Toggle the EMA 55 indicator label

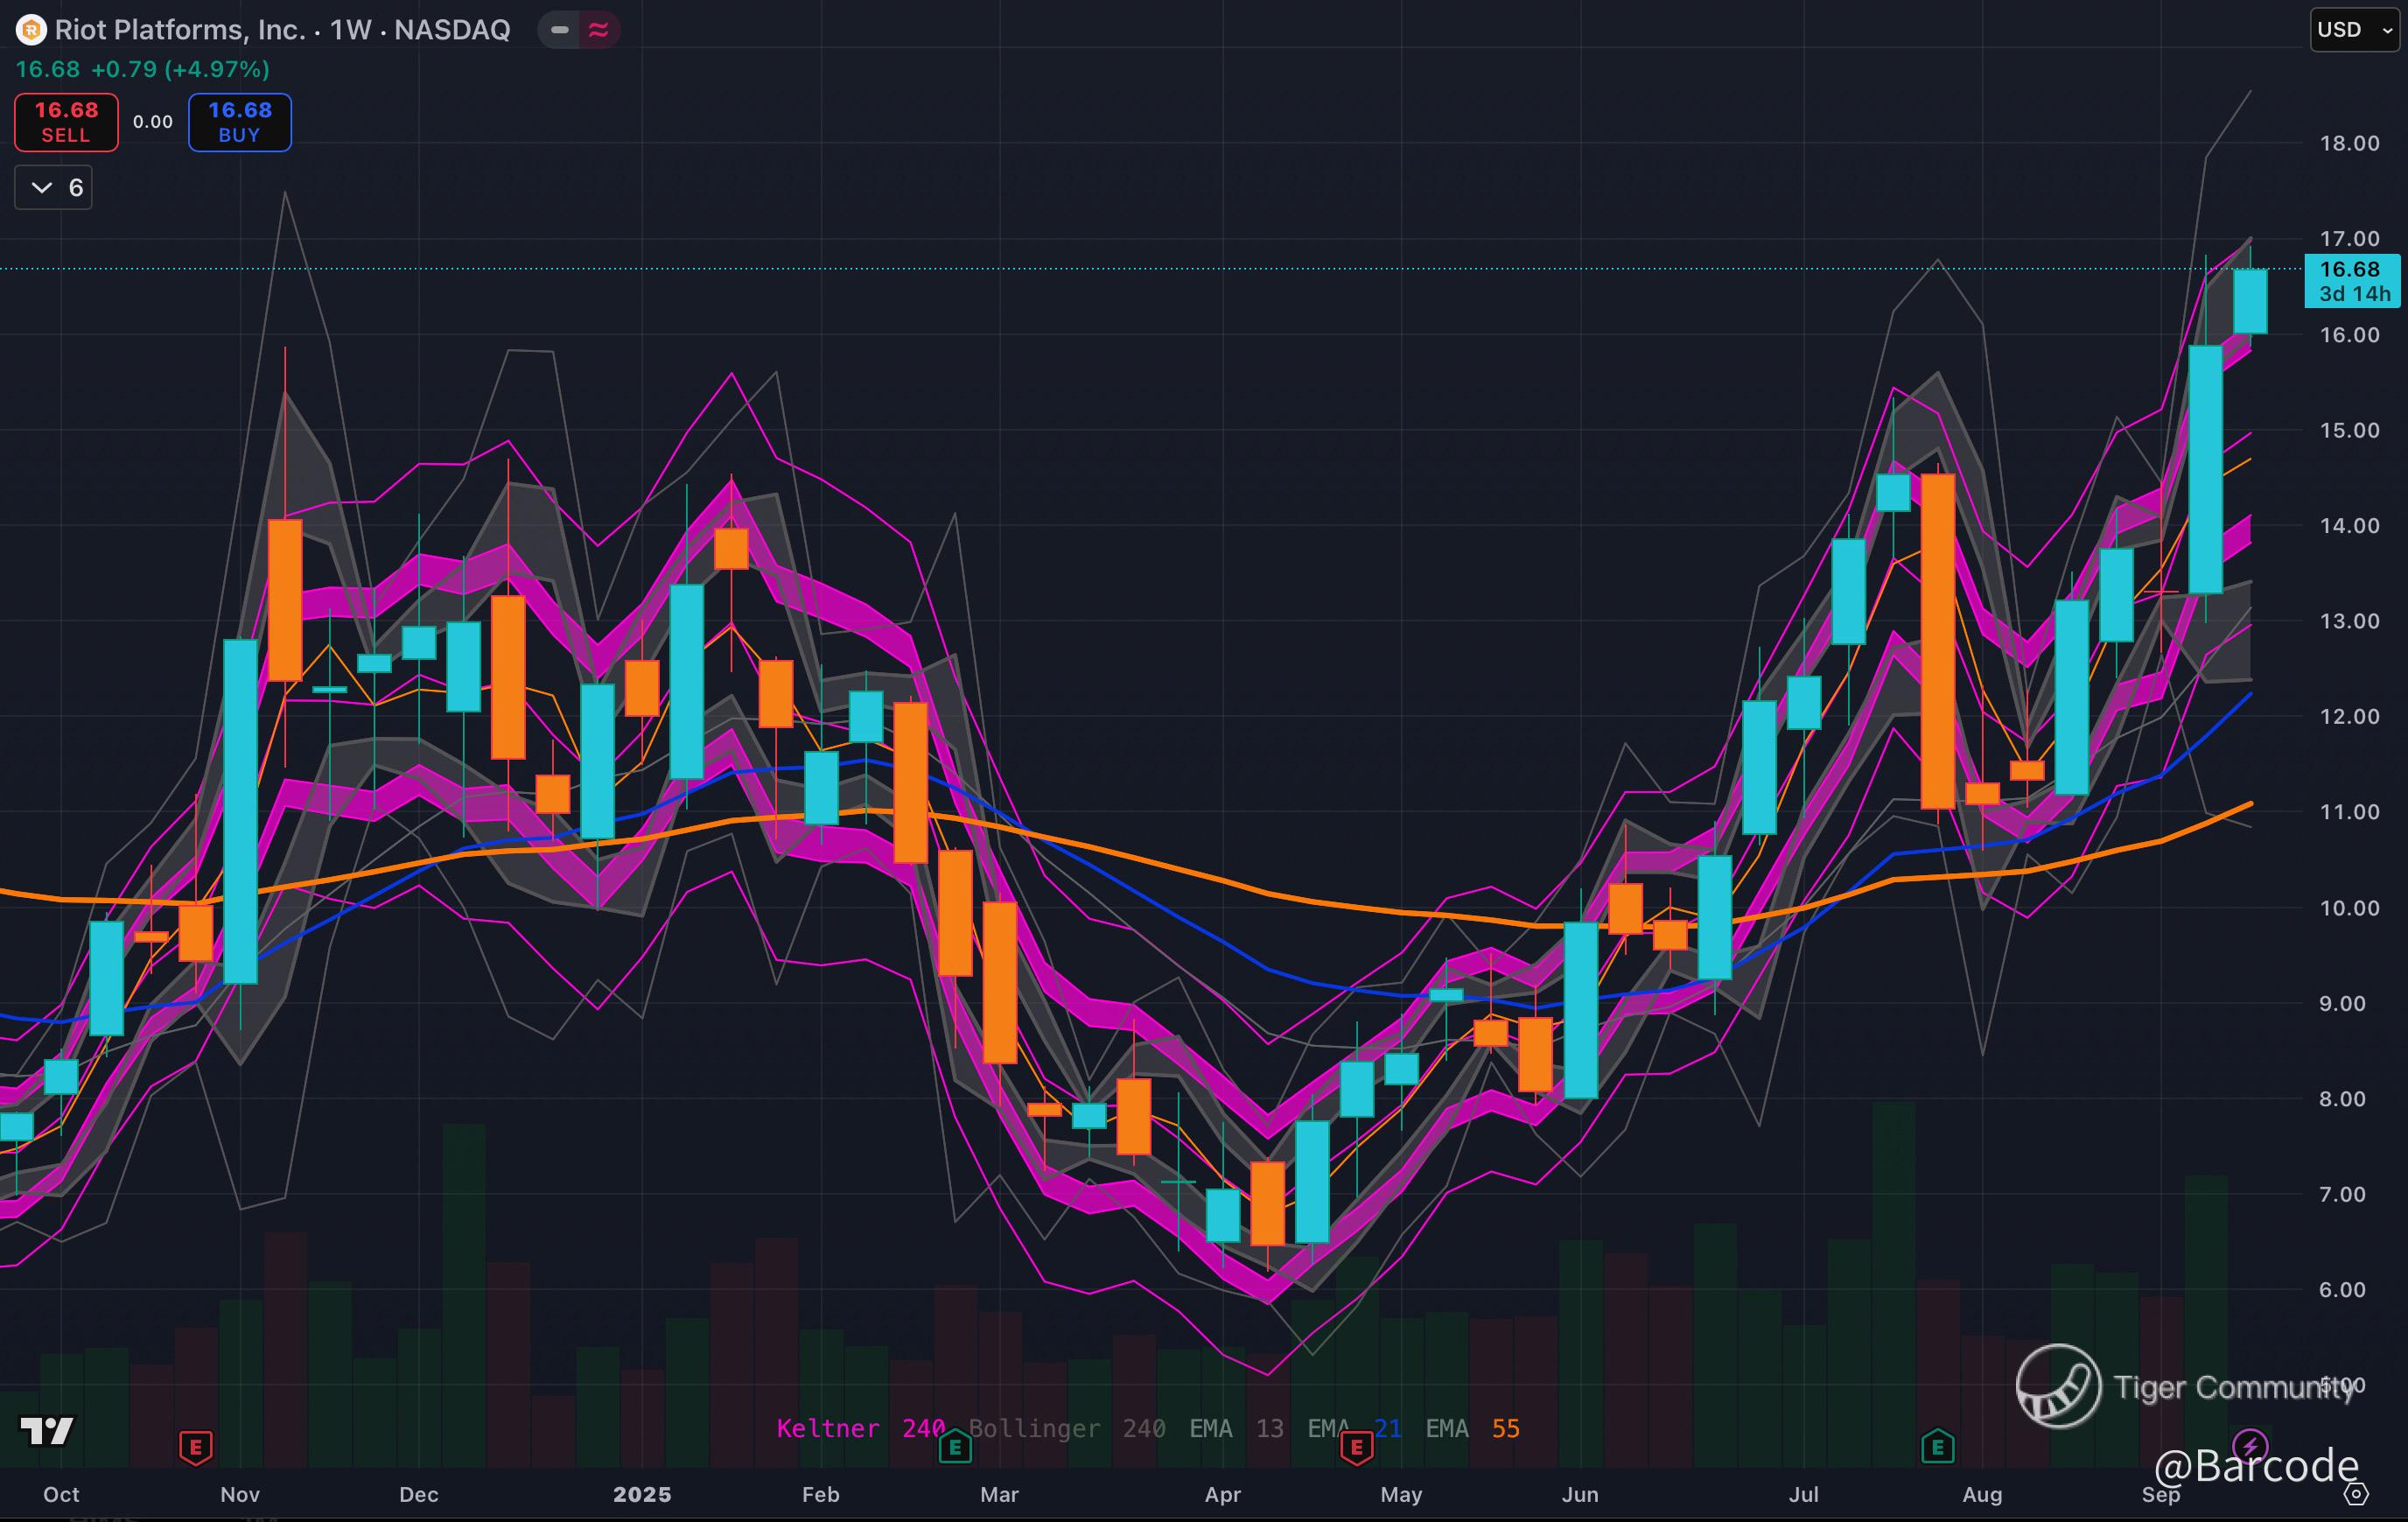(1472, 1428)
